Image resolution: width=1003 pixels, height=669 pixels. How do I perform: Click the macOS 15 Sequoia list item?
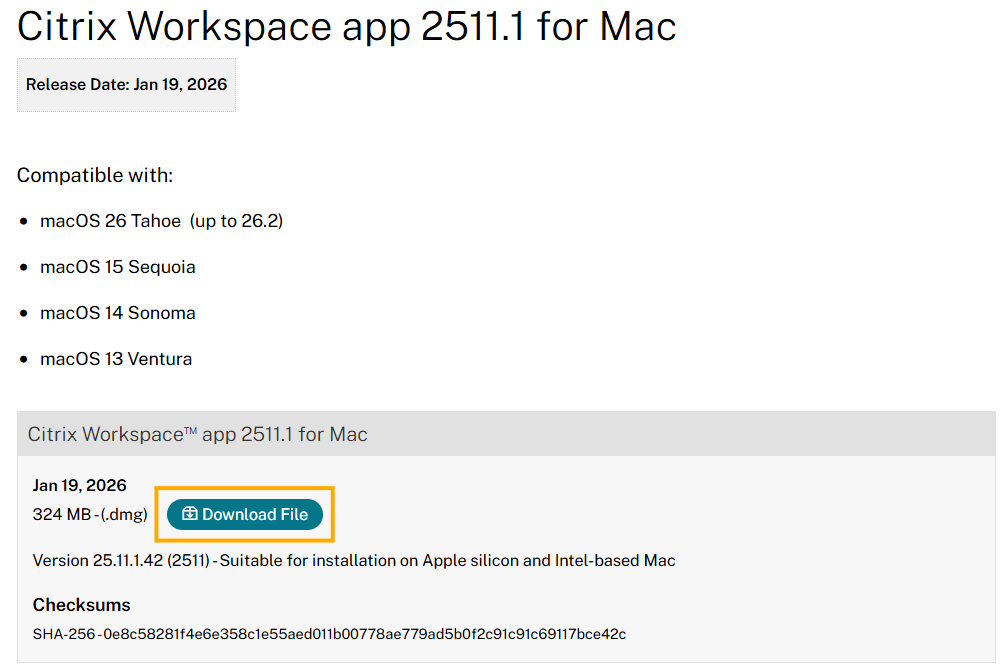point(117,267)
